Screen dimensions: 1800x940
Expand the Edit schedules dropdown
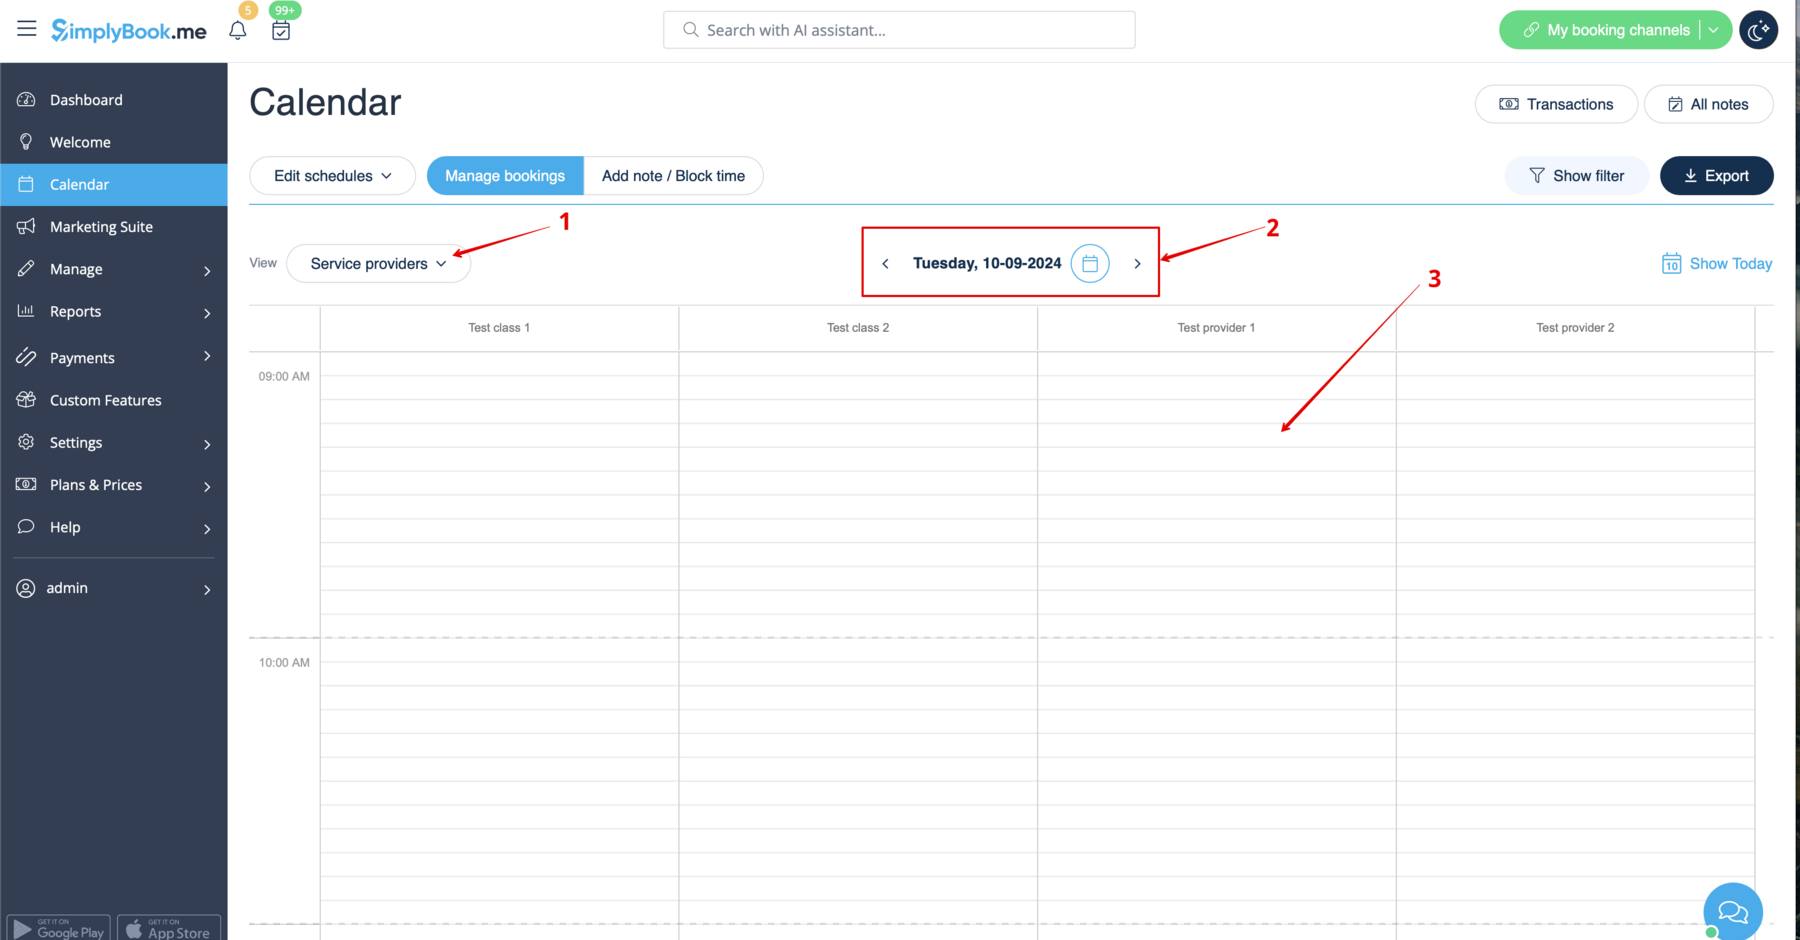tap(332, 175)
